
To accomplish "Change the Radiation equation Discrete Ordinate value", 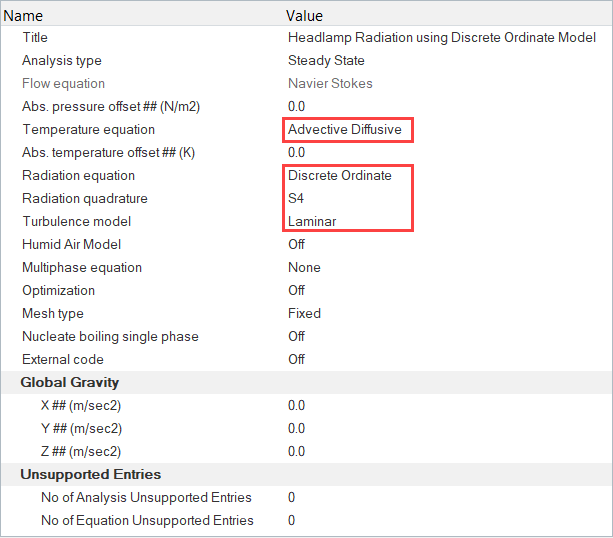I will click(x=340, y=176).
